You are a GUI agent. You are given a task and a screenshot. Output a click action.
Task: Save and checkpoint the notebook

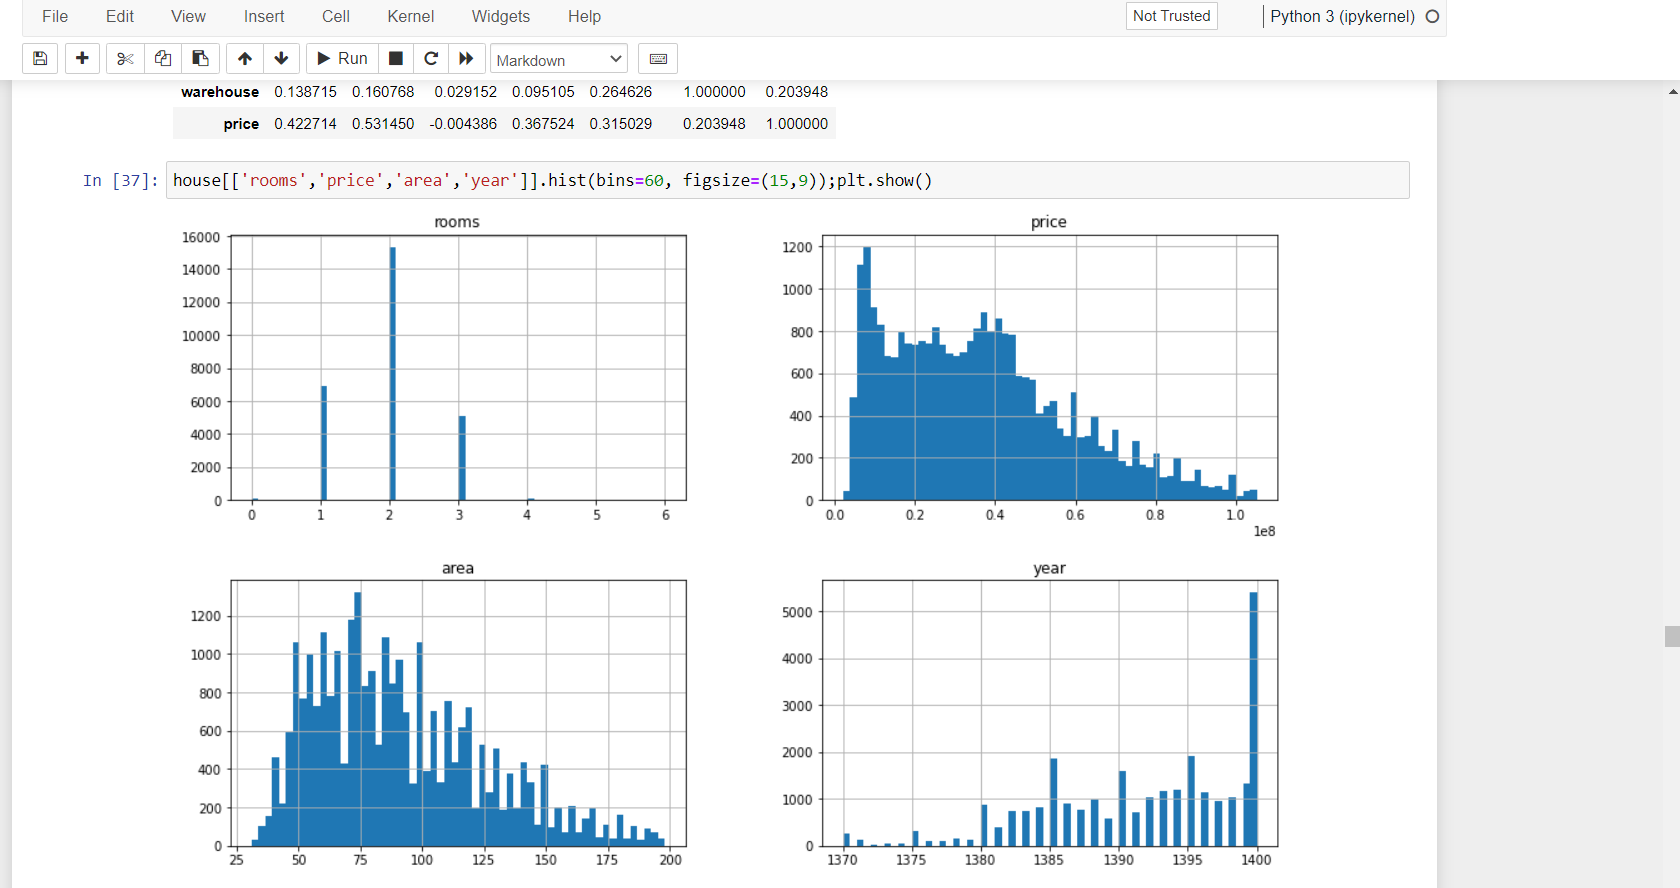click(40, 59)
